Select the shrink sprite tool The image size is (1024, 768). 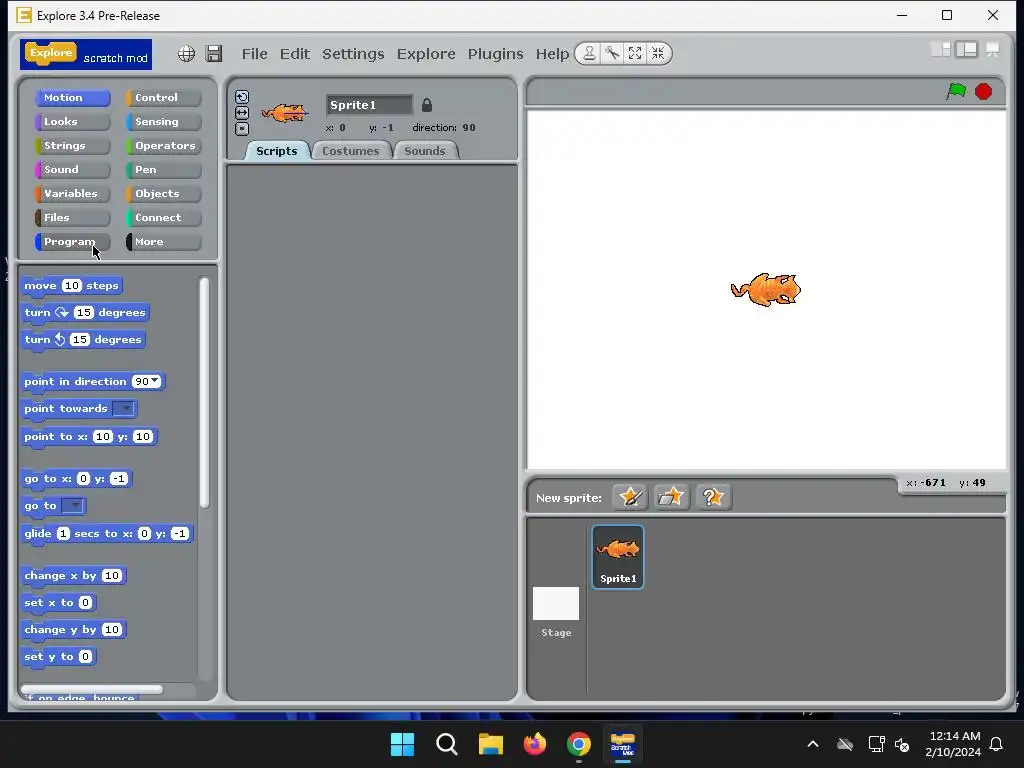(x=658, y=54)
